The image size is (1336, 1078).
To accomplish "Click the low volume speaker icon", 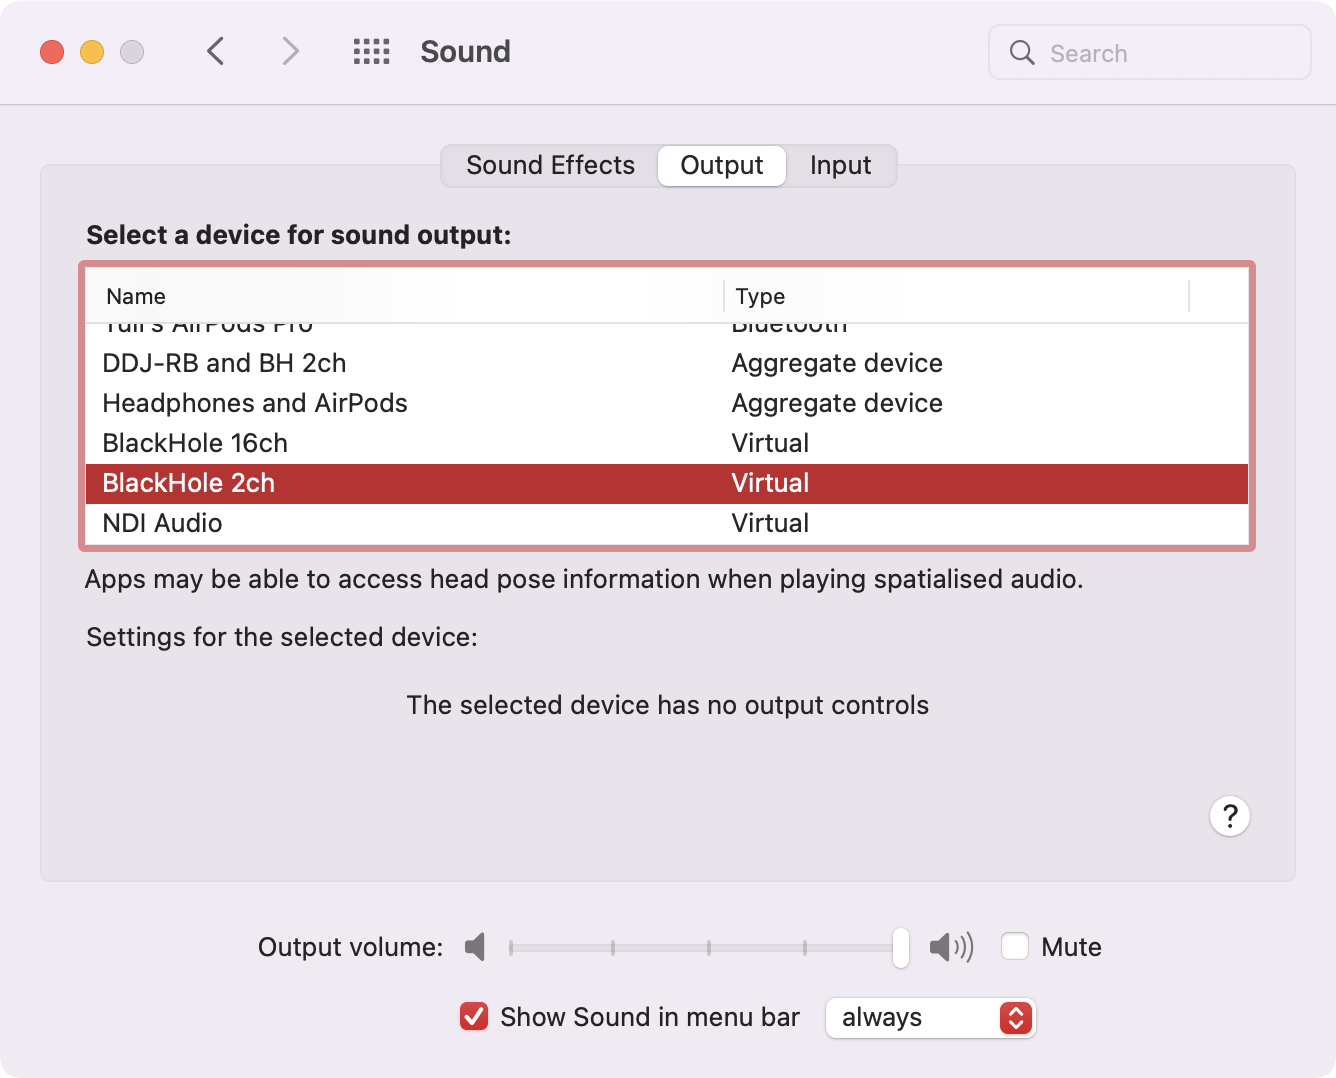I will click(476, 947).
